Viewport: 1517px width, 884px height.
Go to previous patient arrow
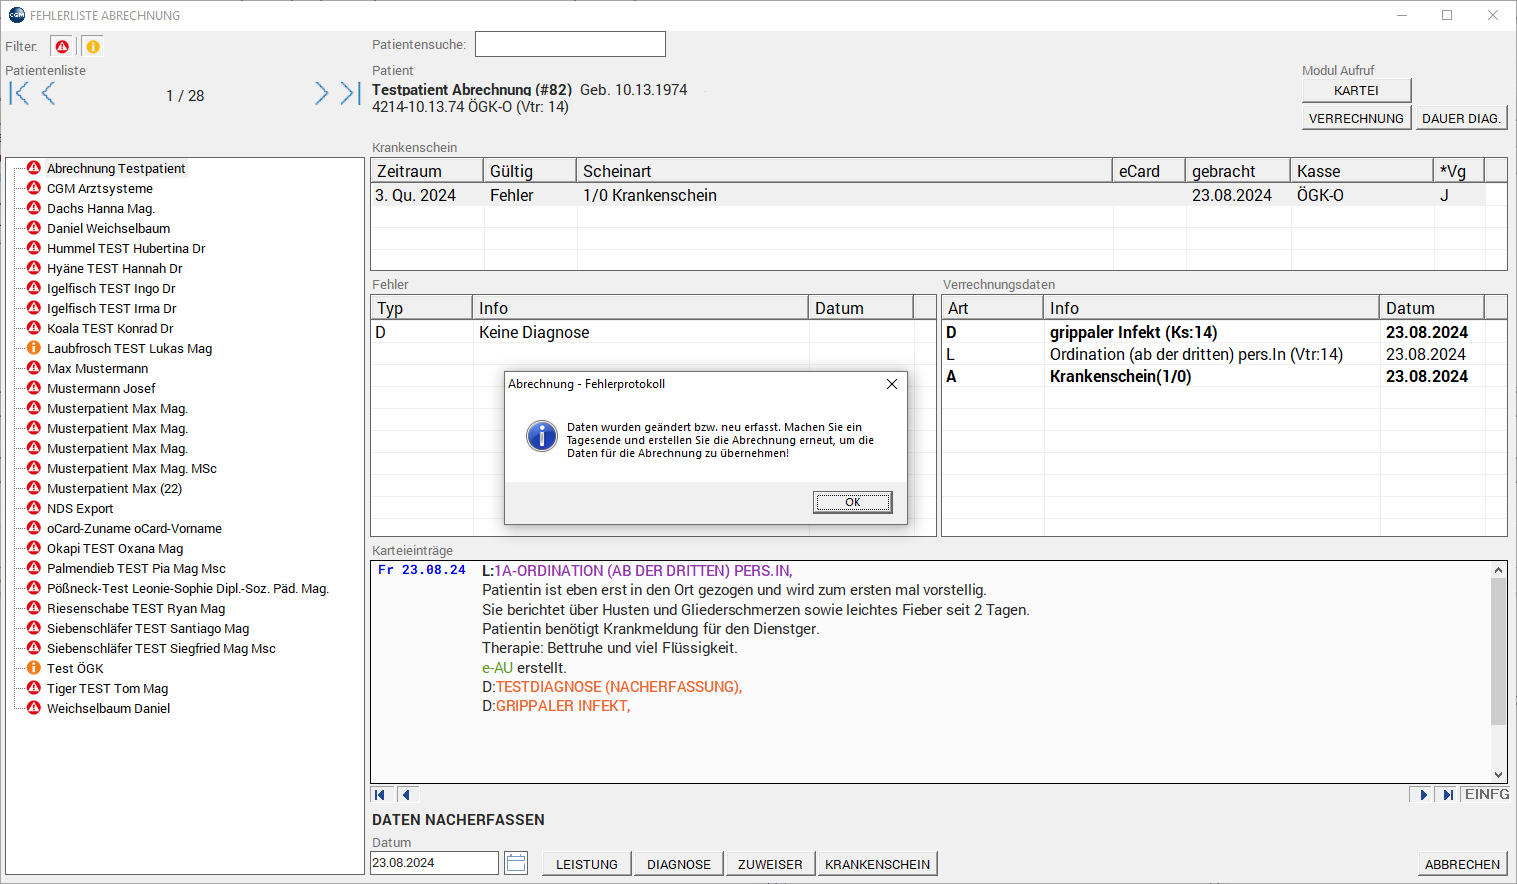click(48, 94)
